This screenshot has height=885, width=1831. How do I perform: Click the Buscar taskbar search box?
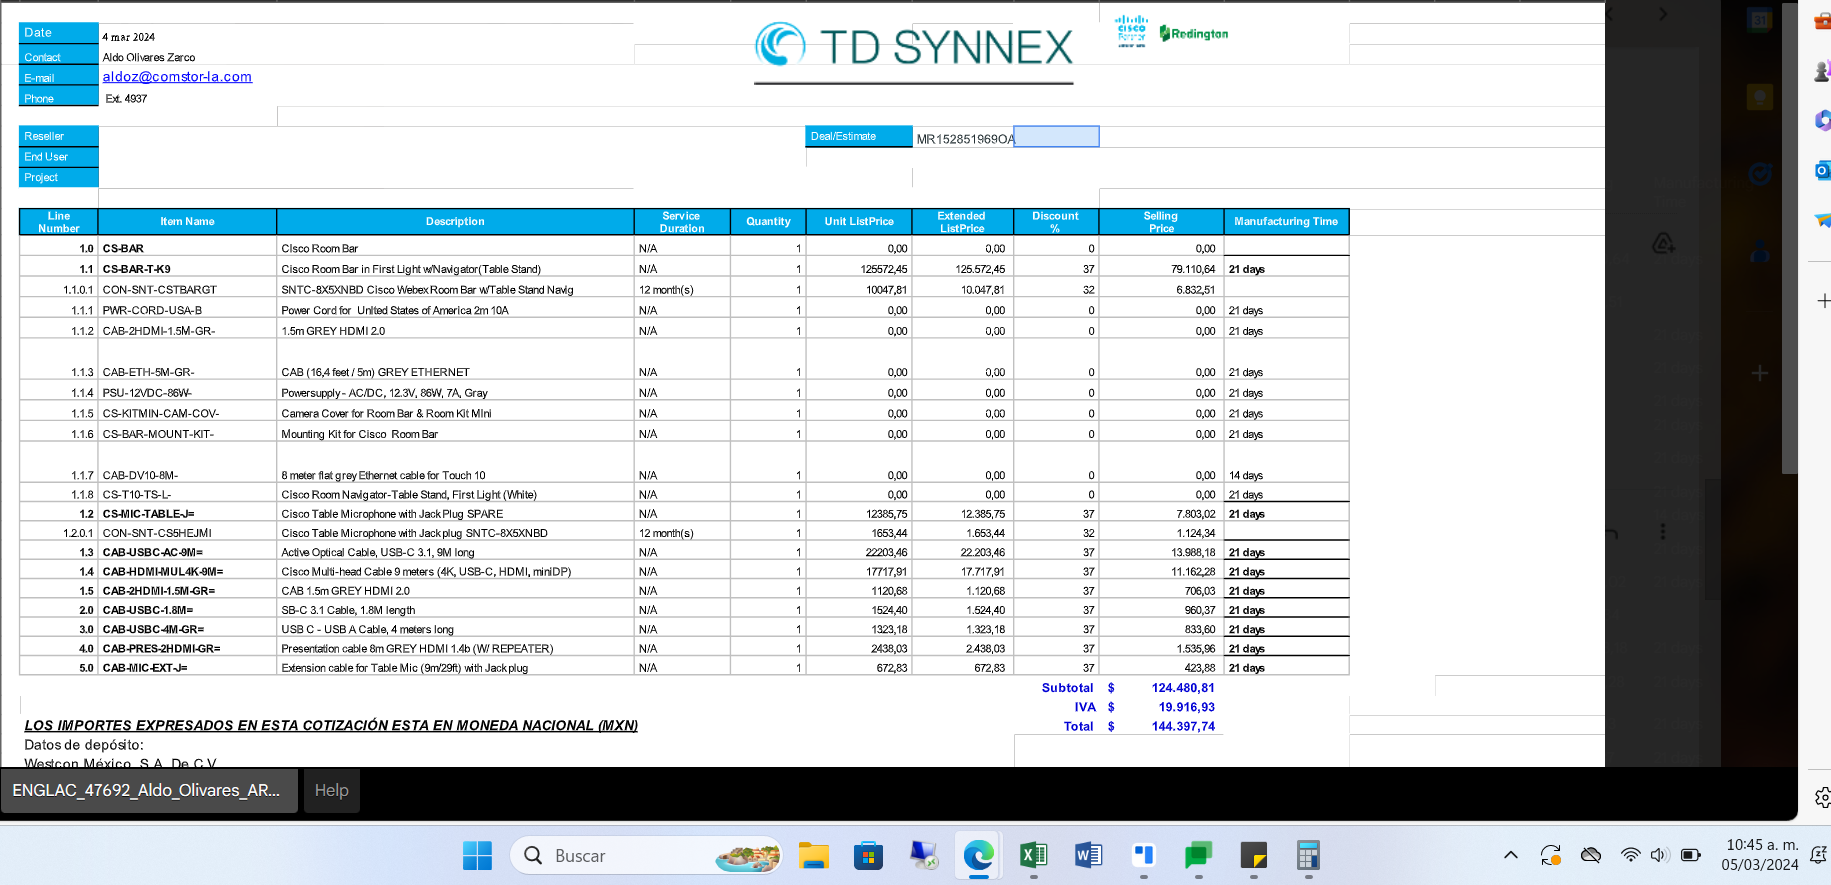coord(646,856)
